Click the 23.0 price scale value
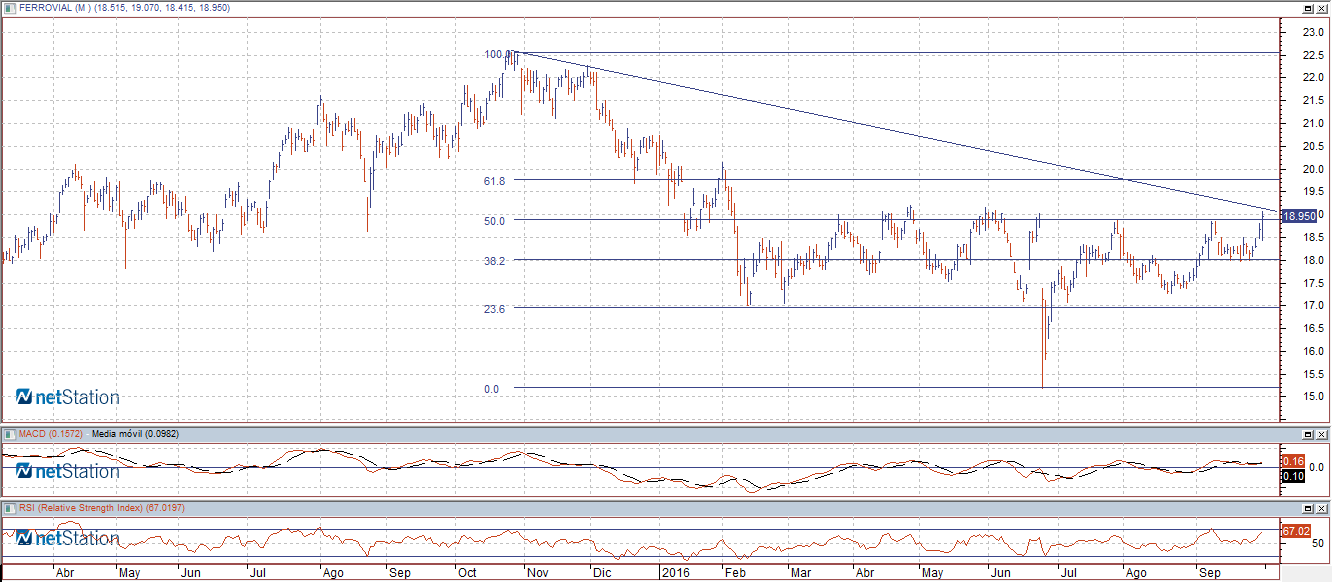The height and width of the screenshot is (582, 1332). (1313, 32)
